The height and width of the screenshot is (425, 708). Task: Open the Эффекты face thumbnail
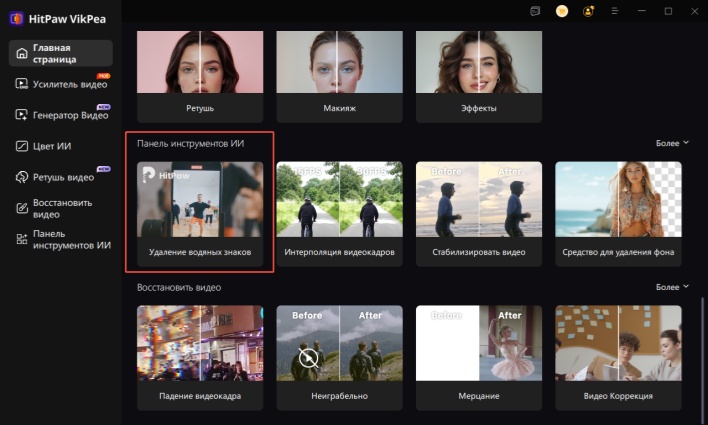[x=479, y=62]
